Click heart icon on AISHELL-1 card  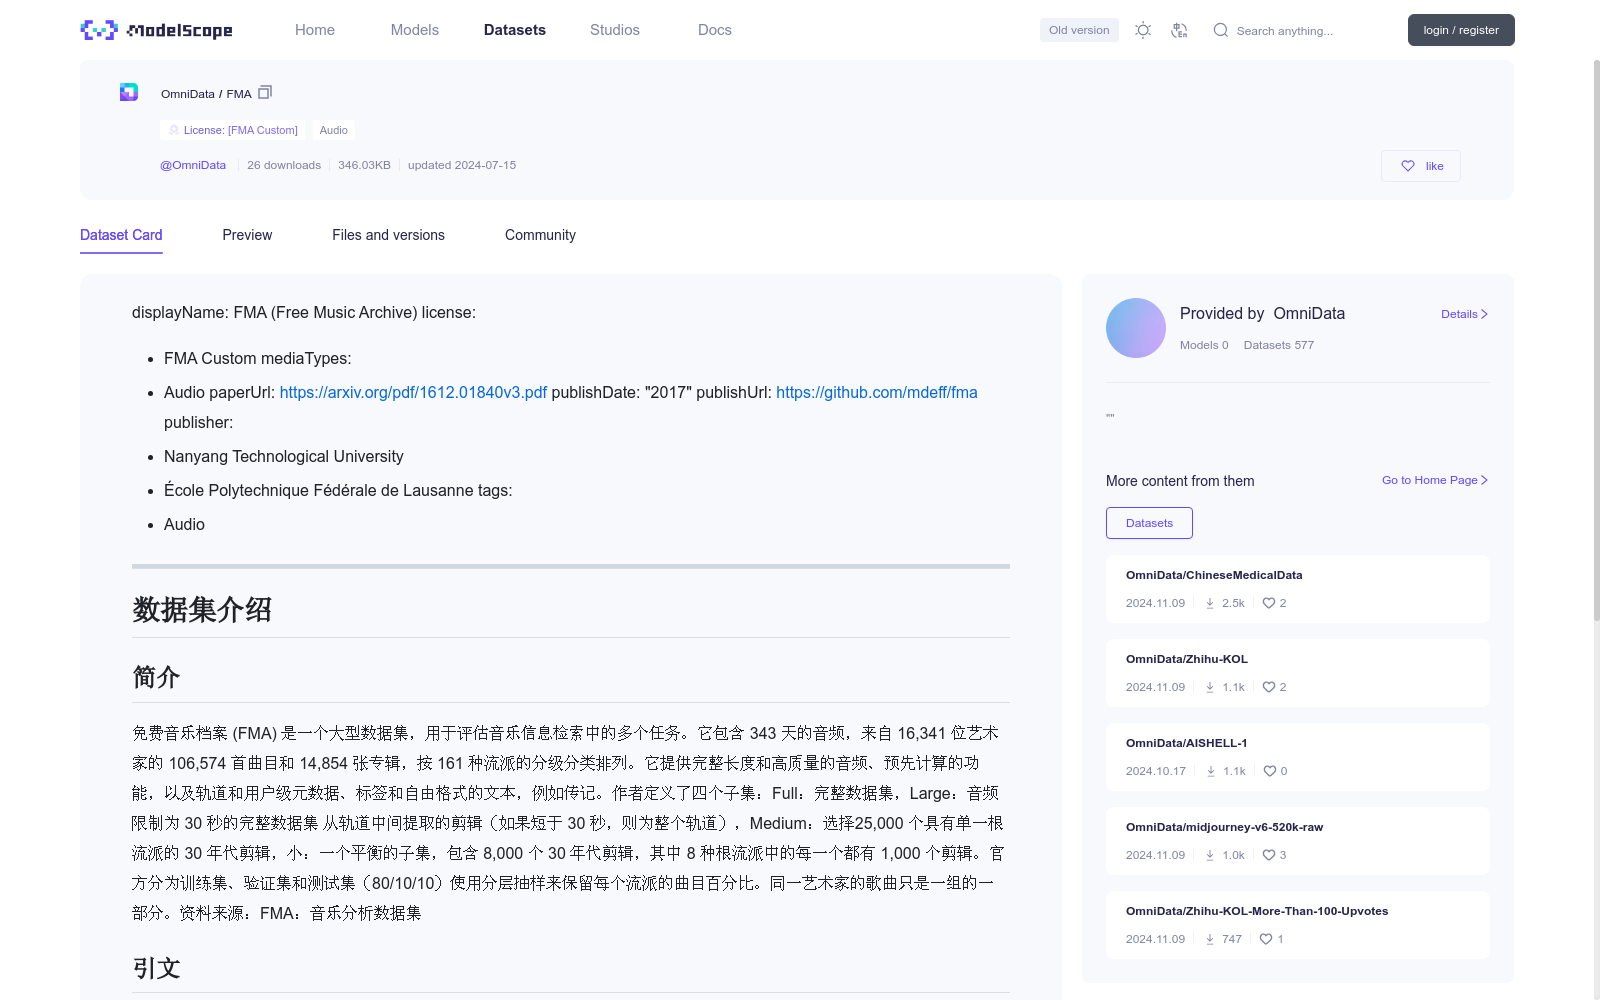(1270, 771)
